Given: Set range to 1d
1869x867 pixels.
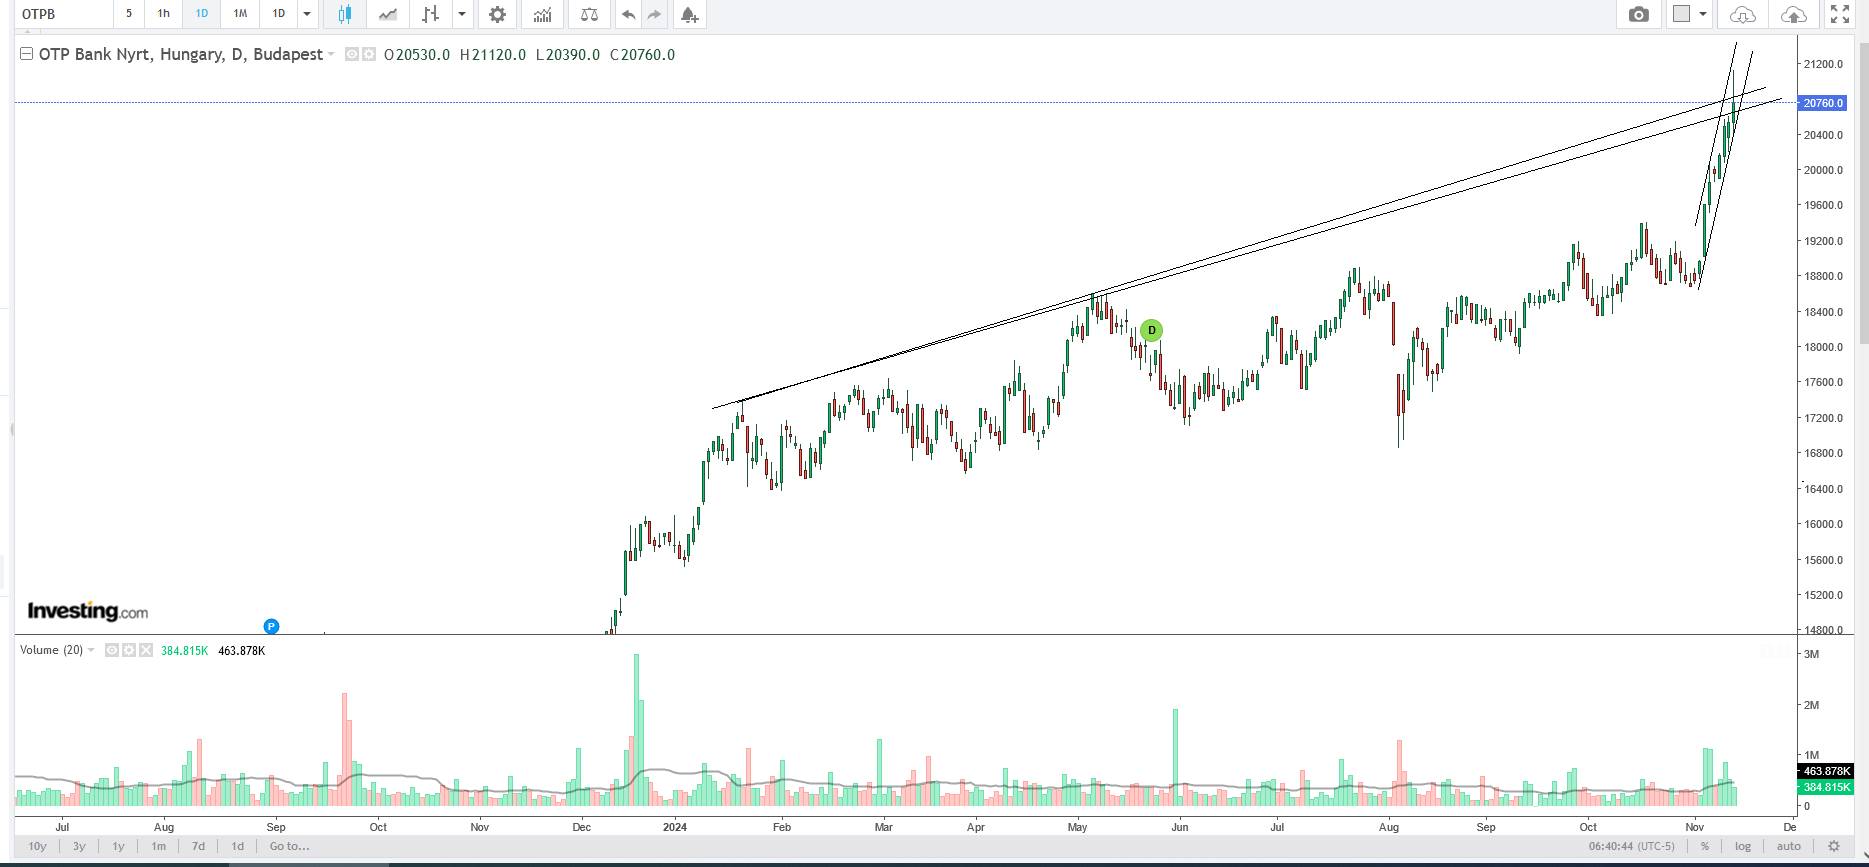Looking at the screenshot, I should pos(238,846).
